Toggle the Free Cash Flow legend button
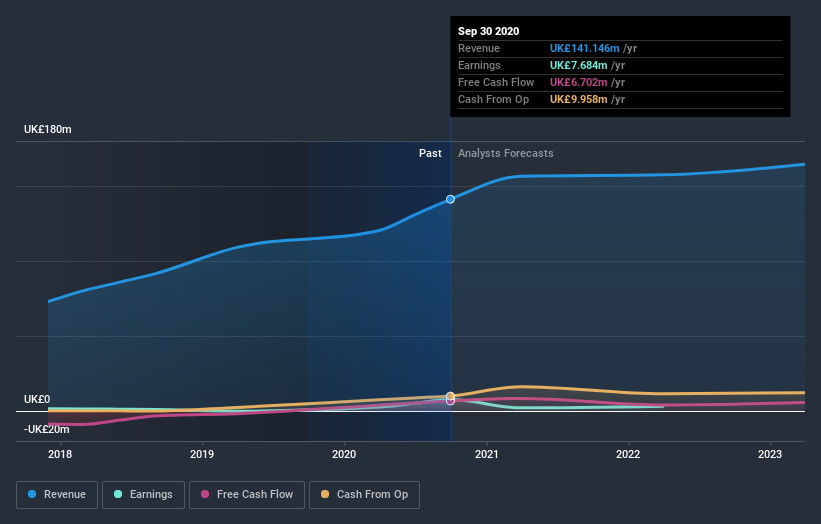The image size is (821, 524). tap(247, 495)
